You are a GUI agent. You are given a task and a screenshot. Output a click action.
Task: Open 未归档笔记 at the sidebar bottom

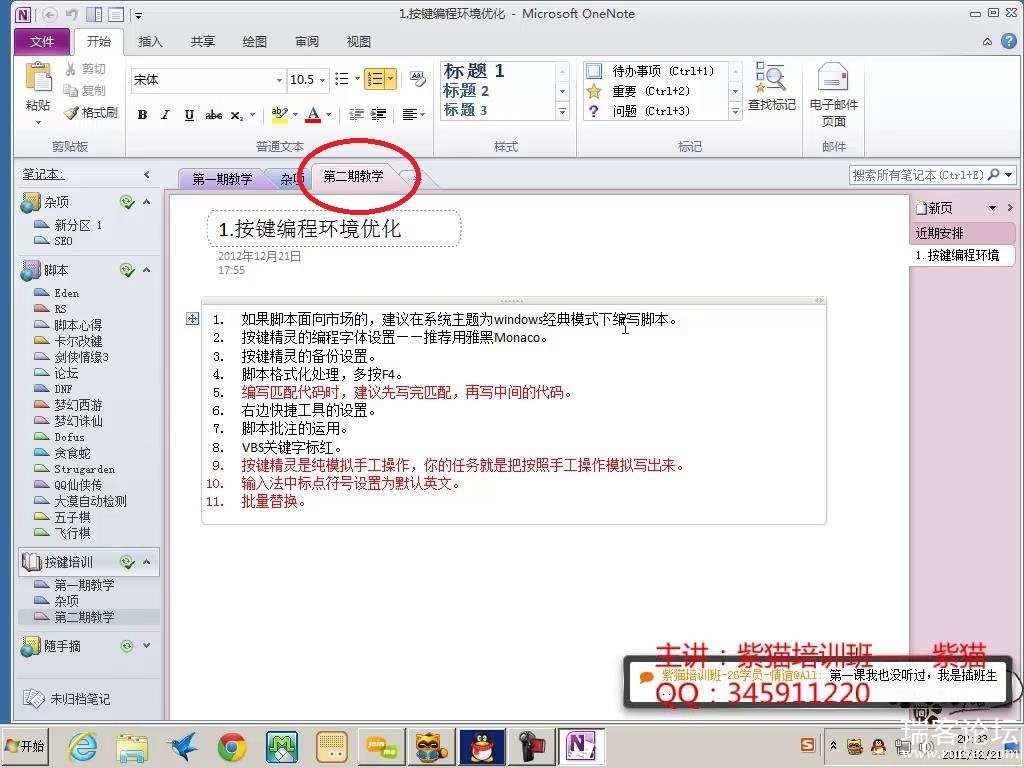[x=80, y=699]
